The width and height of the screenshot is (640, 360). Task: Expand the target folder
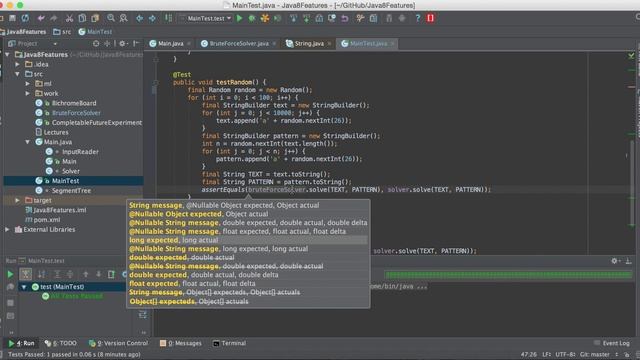[18, 200]
